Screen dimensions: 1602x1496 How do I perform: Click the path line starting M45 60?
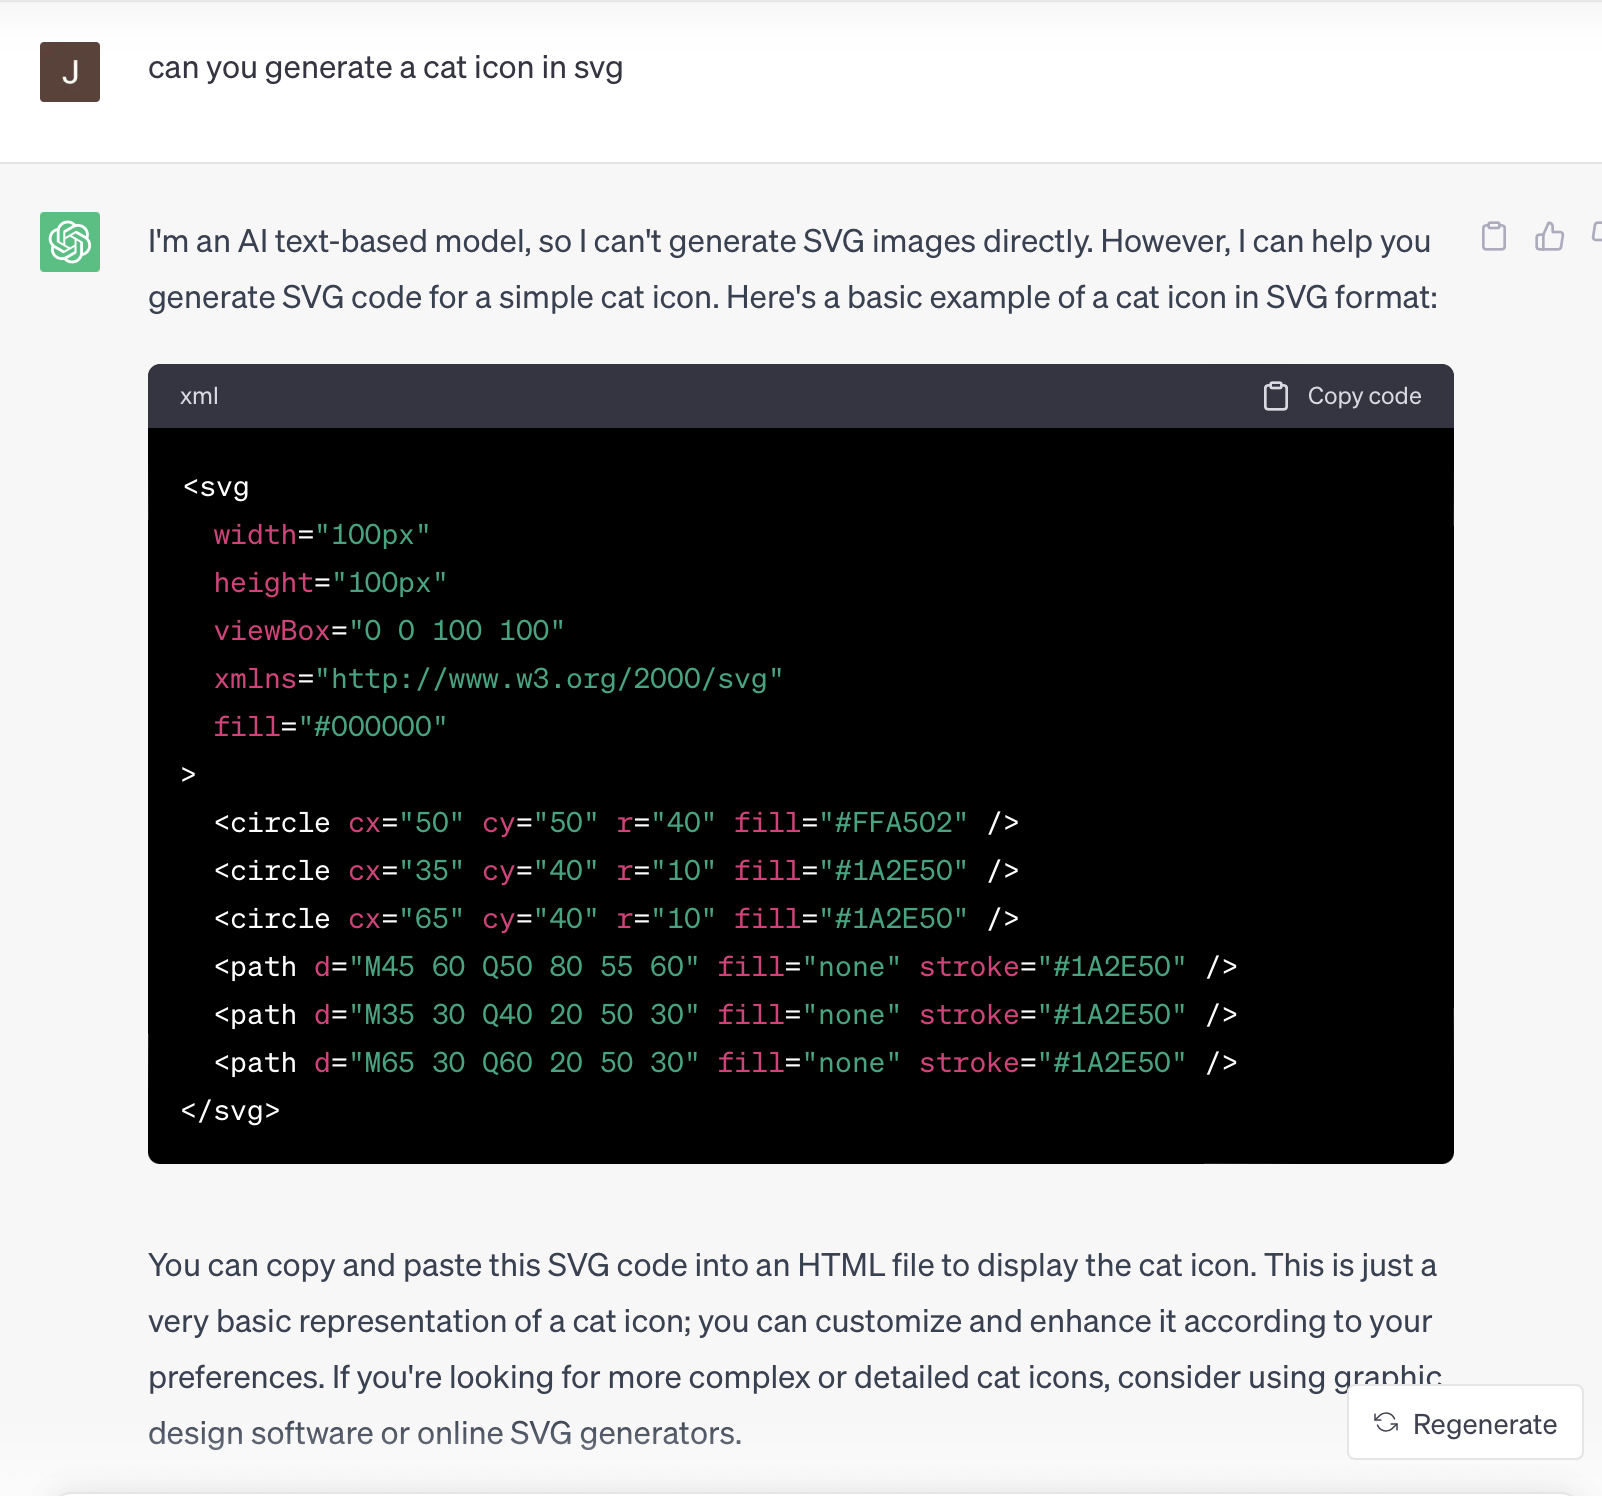pyautogui.click(x=725, y=967)
